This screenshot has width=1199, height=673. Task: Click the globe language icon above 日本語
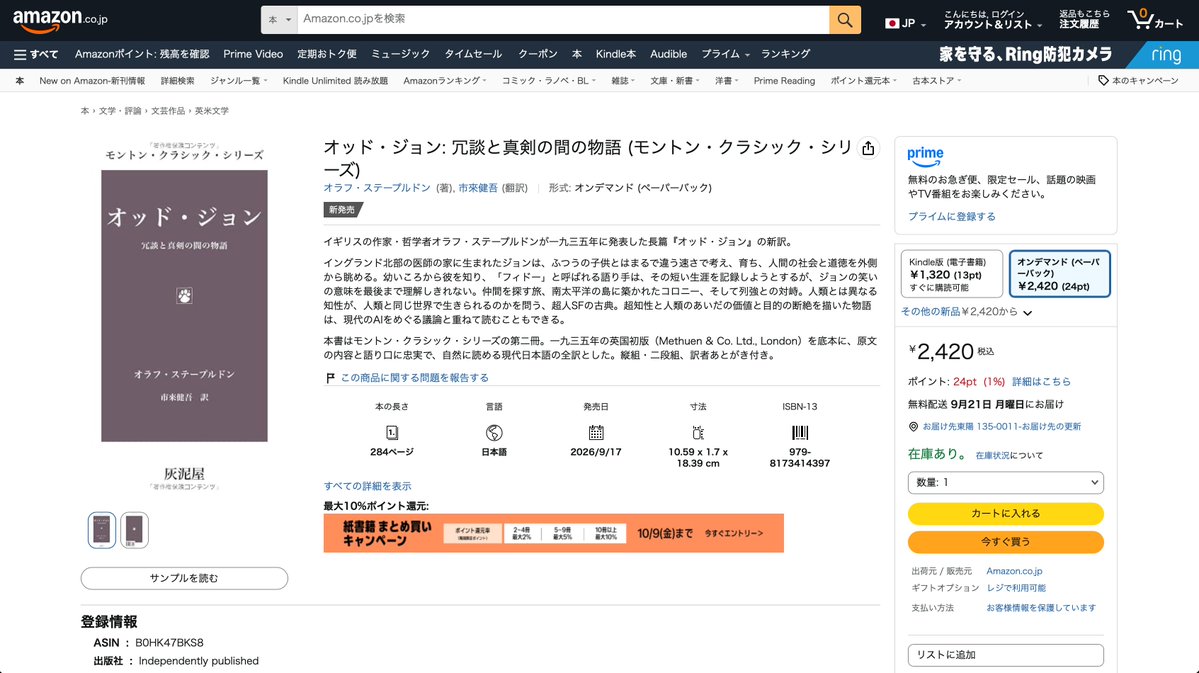(x=494, y=433)
